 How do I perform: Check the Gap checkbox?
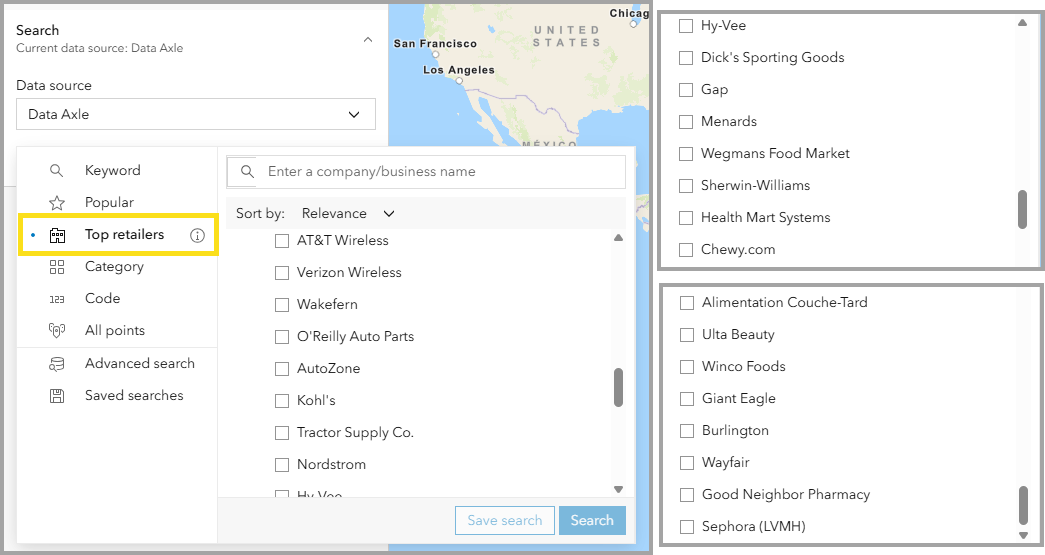[x=686, y=90]
